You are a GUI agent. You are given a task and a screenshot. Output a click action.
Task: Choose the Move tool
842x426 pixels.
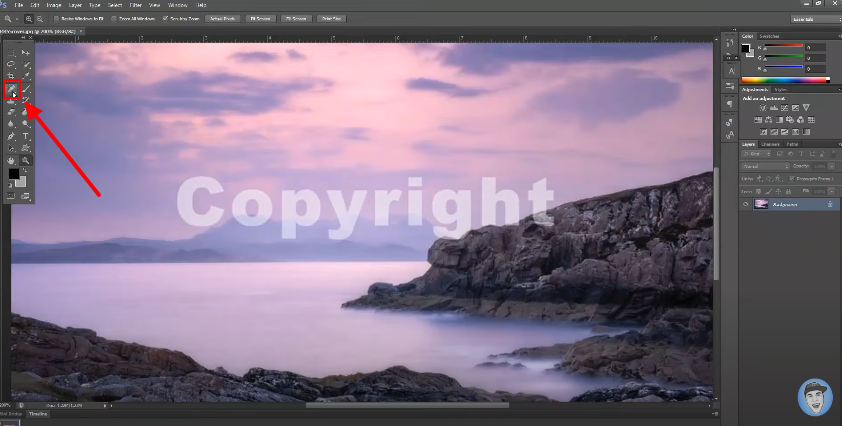[x=26, y=52]
